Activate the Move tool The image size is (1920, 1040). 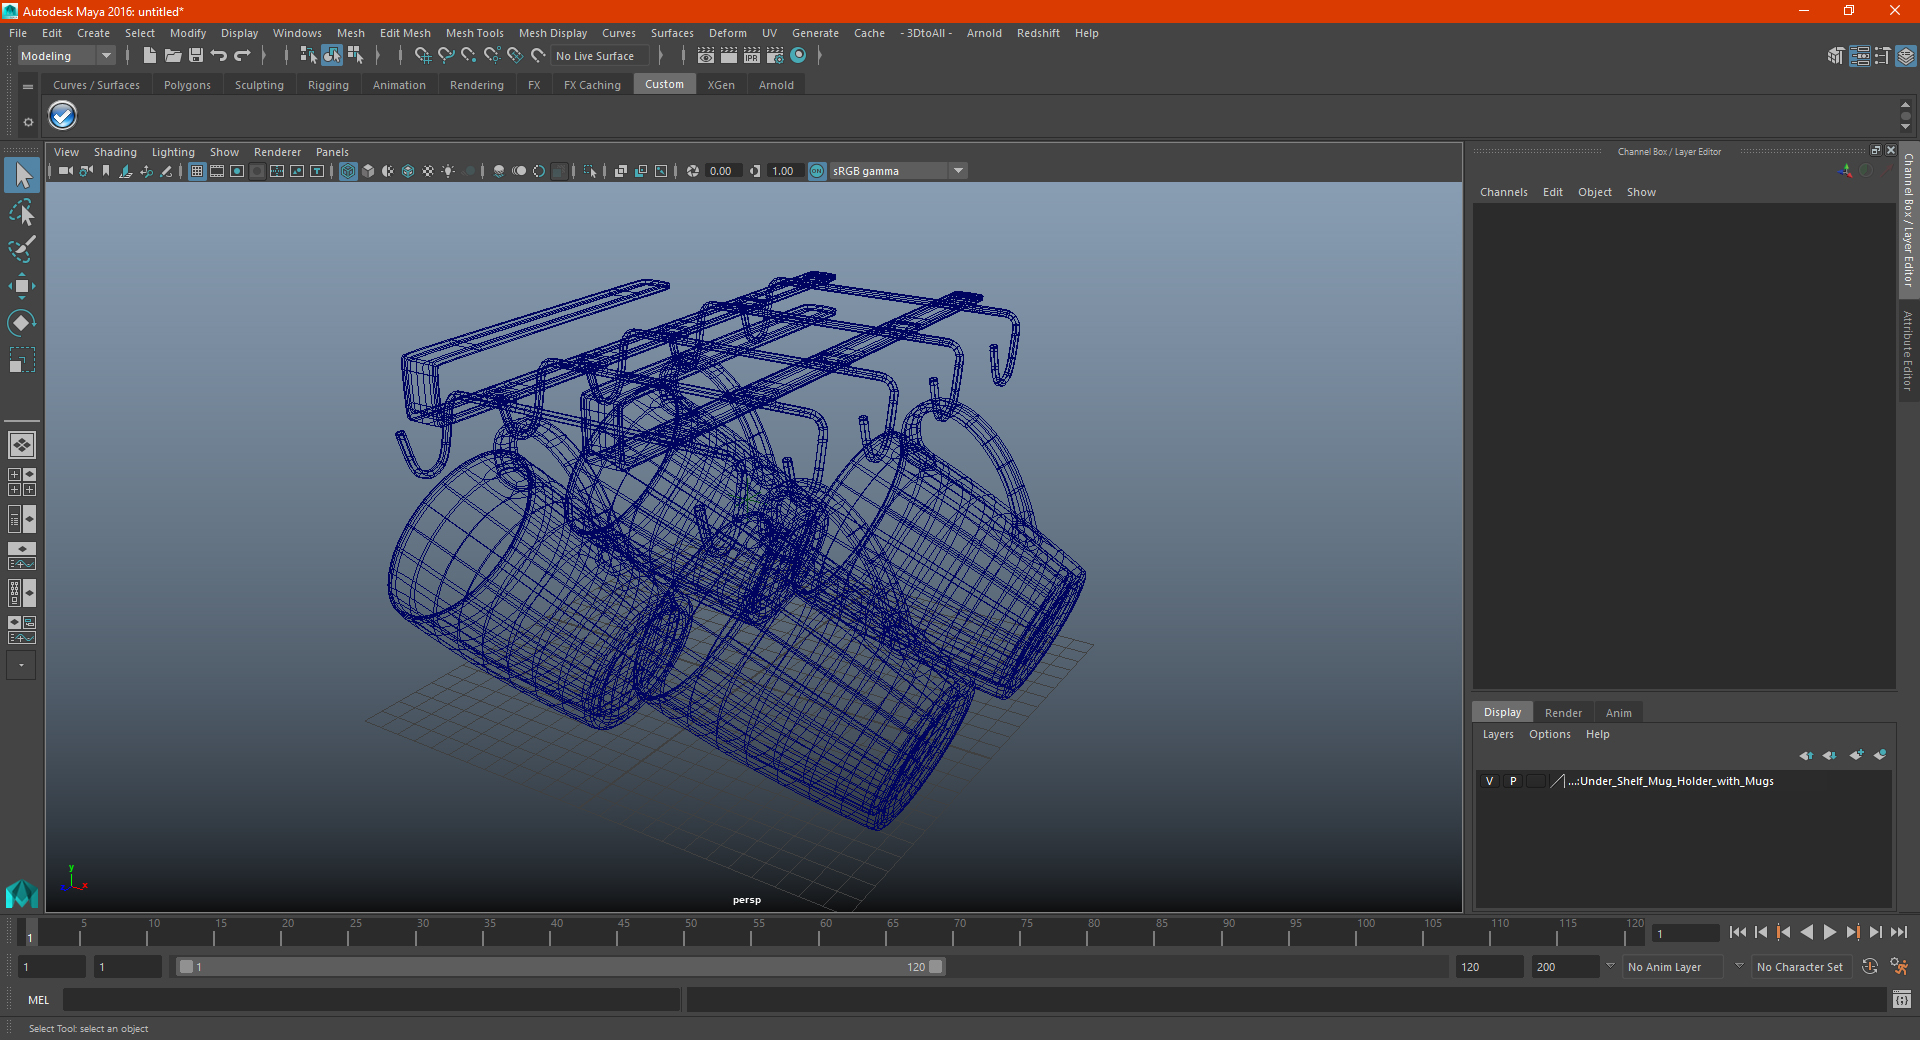click(x=22, y=286)
